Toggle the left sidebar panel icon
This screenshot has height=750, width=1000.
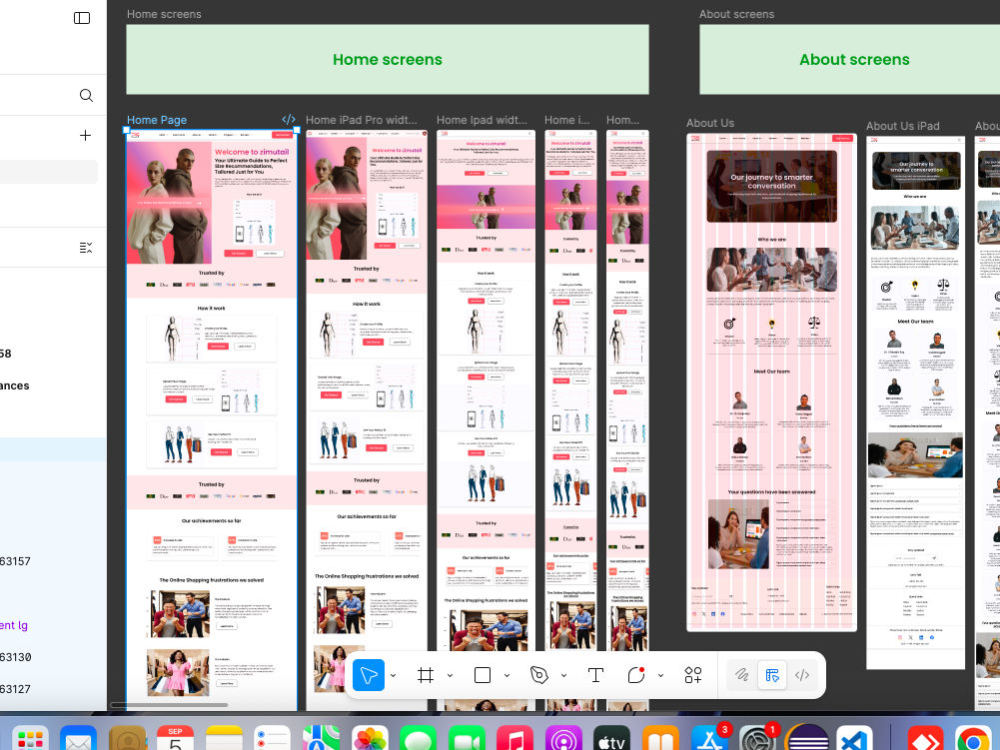(82, 18)
